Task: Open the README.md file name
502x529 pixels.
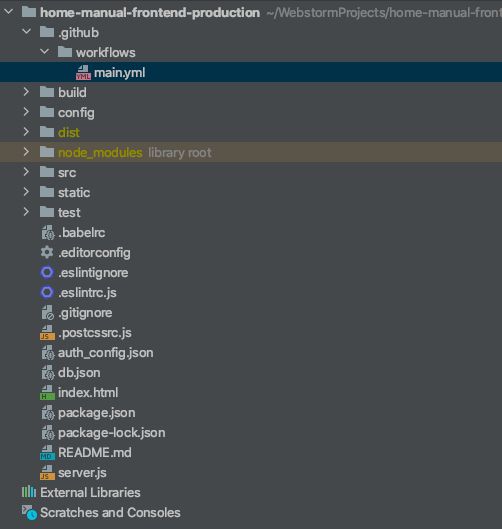Action: (95, 452)
